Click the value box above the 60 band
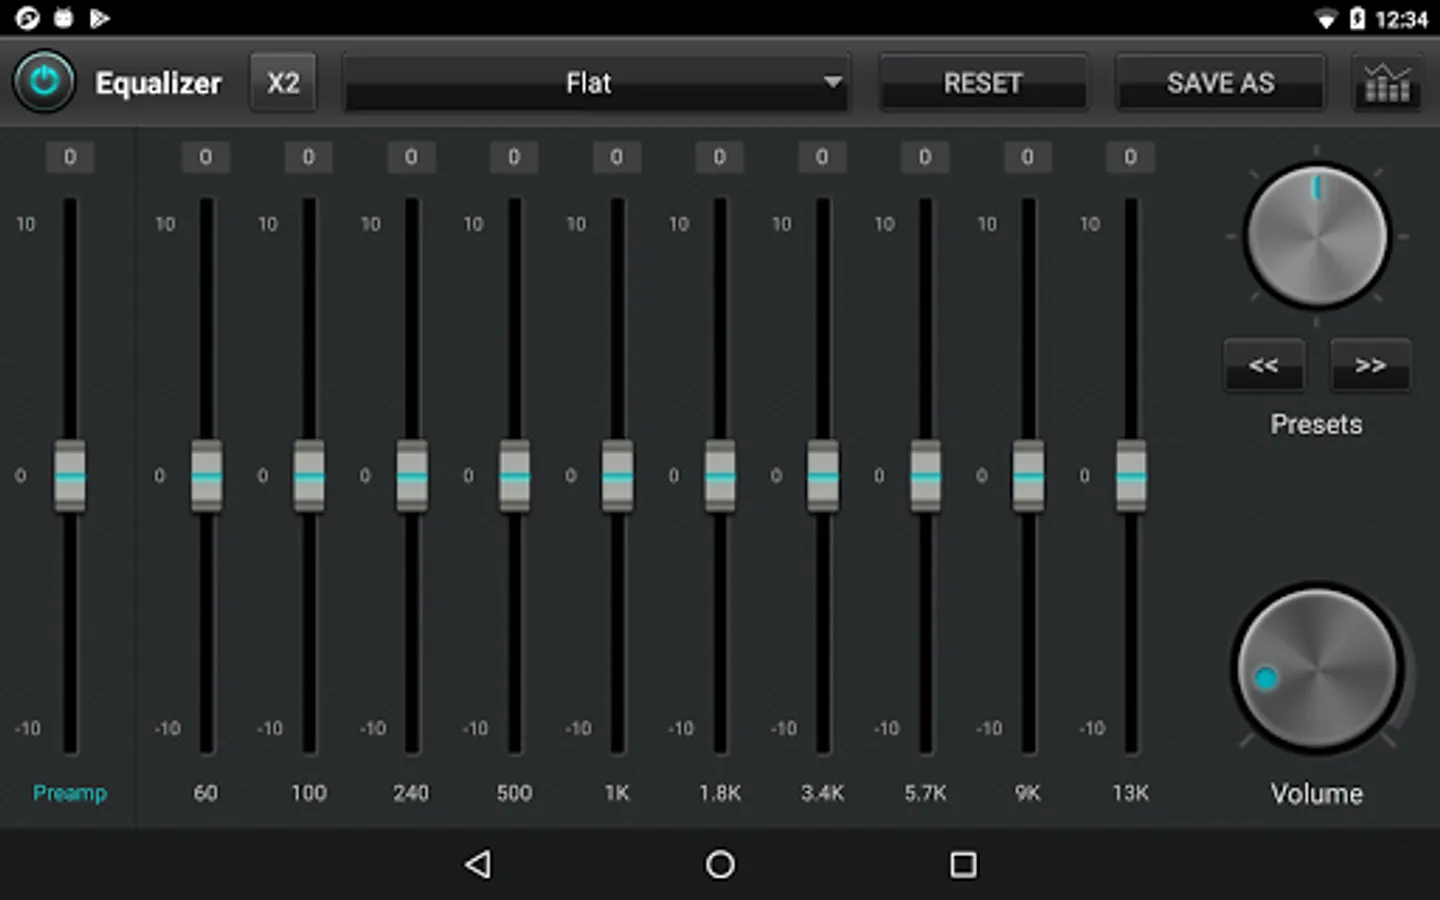This screenshot has width=1440, height=900. [x=206, y=157]
